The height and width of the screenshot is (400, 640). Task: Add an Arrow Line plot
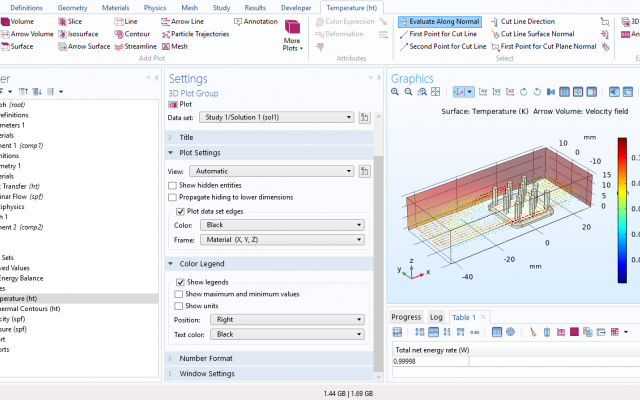tap(182, 22)
